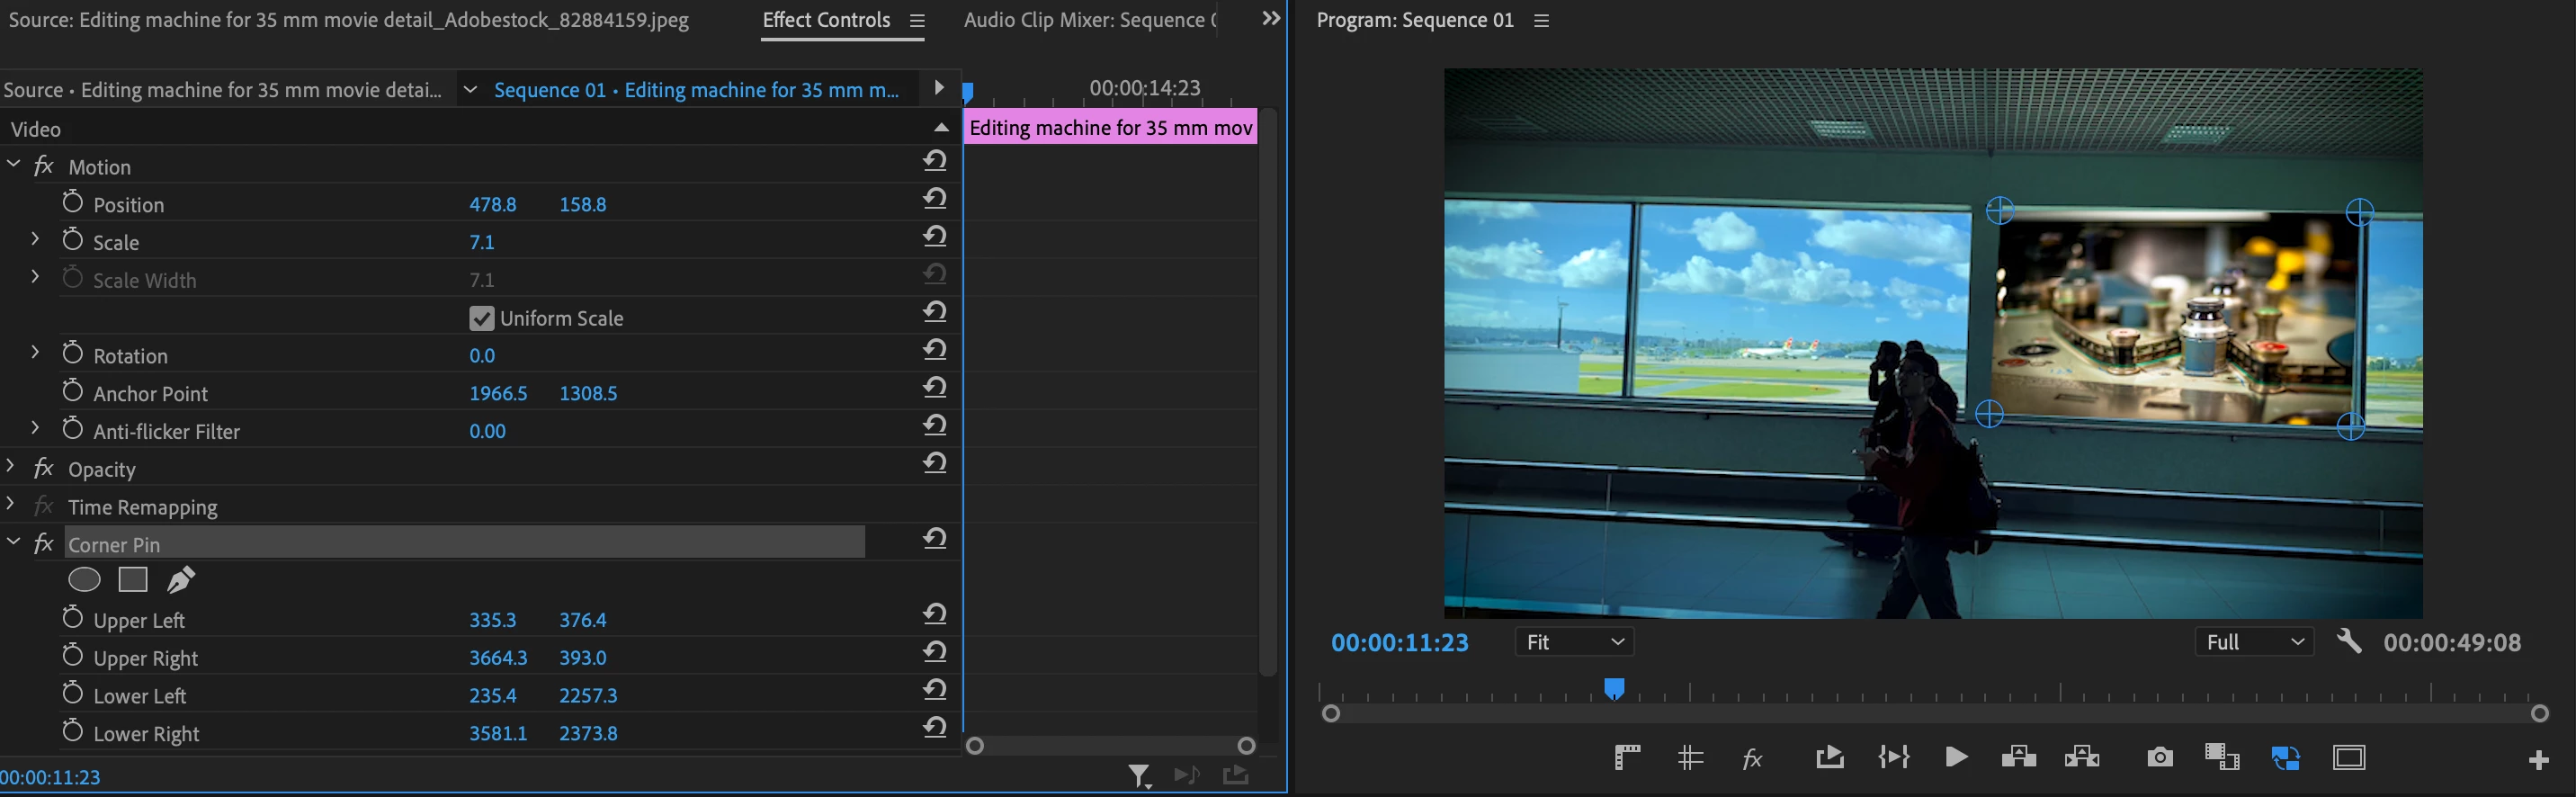This screenshot has width=2576, height=797.
Task: Select the upper left corner pin handle
Action: point(2000,210)
